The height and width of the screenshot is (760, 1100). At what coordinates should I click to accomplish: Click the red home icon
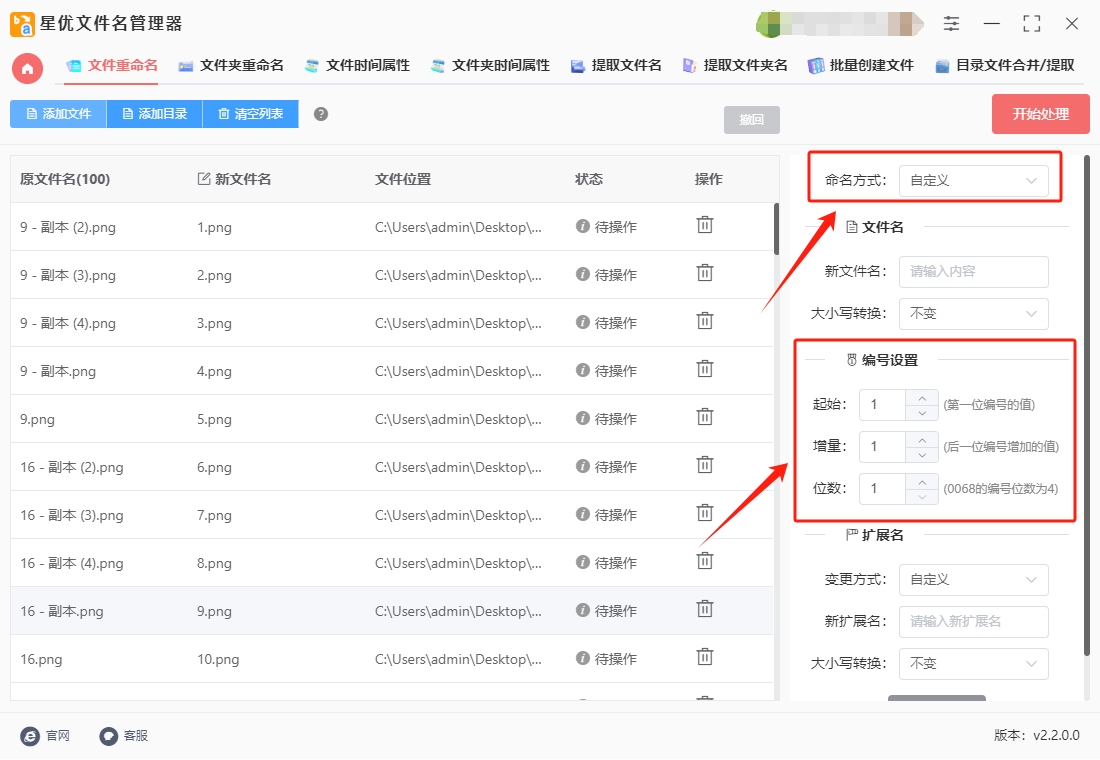(x=27, y=69)
